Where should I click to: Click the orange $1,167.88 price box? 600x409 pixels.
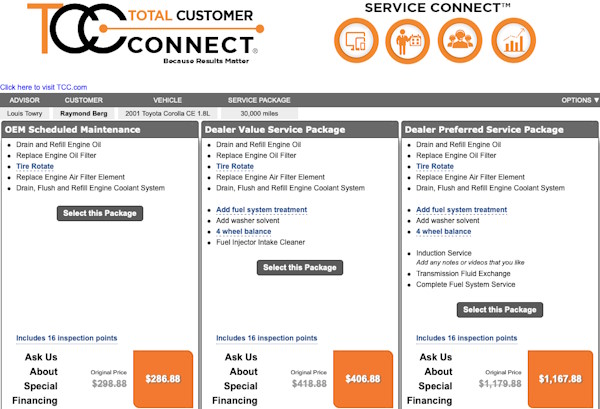click(560, 379)
